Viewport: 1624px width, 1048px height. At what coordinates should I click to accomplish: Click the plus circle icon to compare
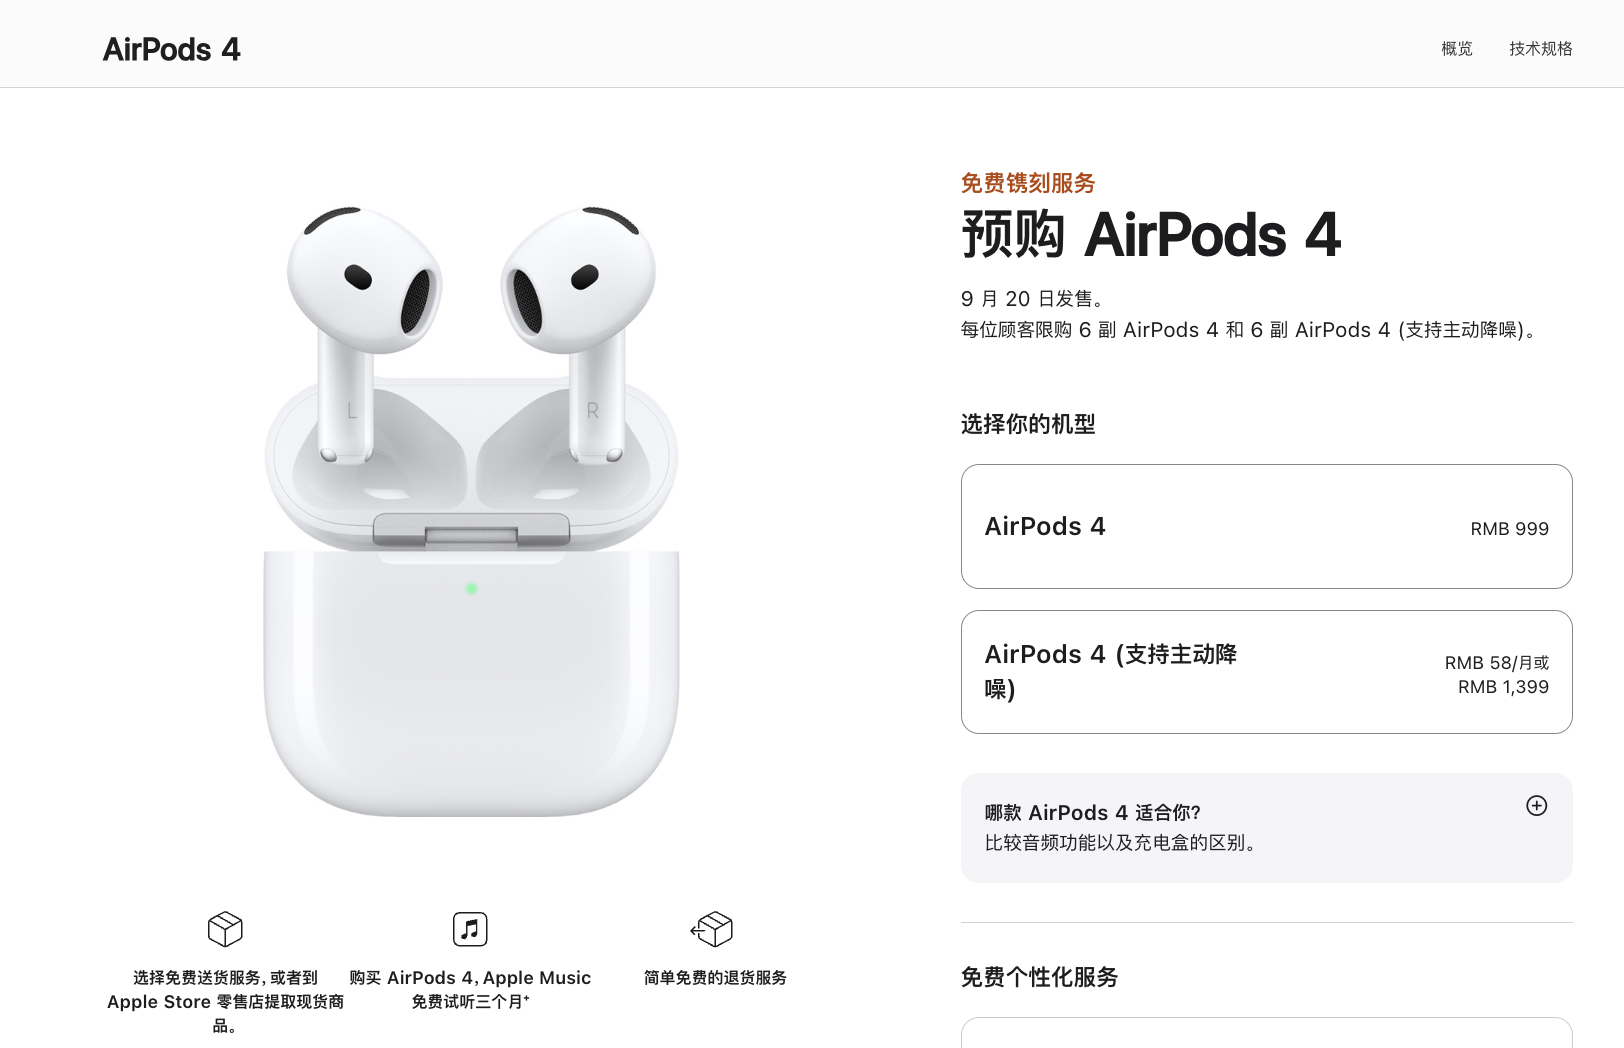pyautogui.click(x=1537, y=806)
